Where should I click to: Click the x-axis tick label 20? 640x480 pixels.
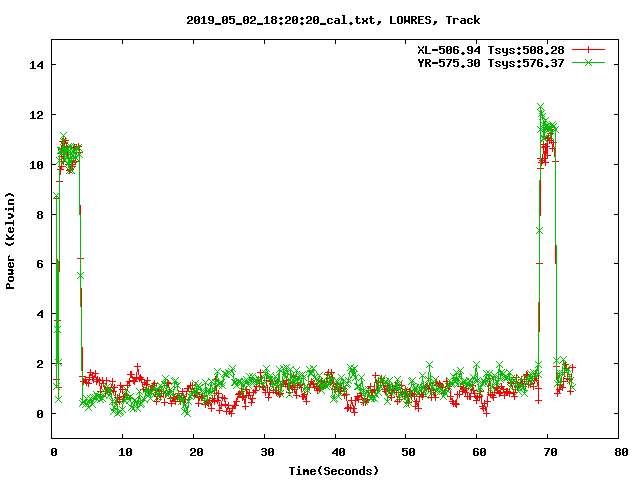196,452
